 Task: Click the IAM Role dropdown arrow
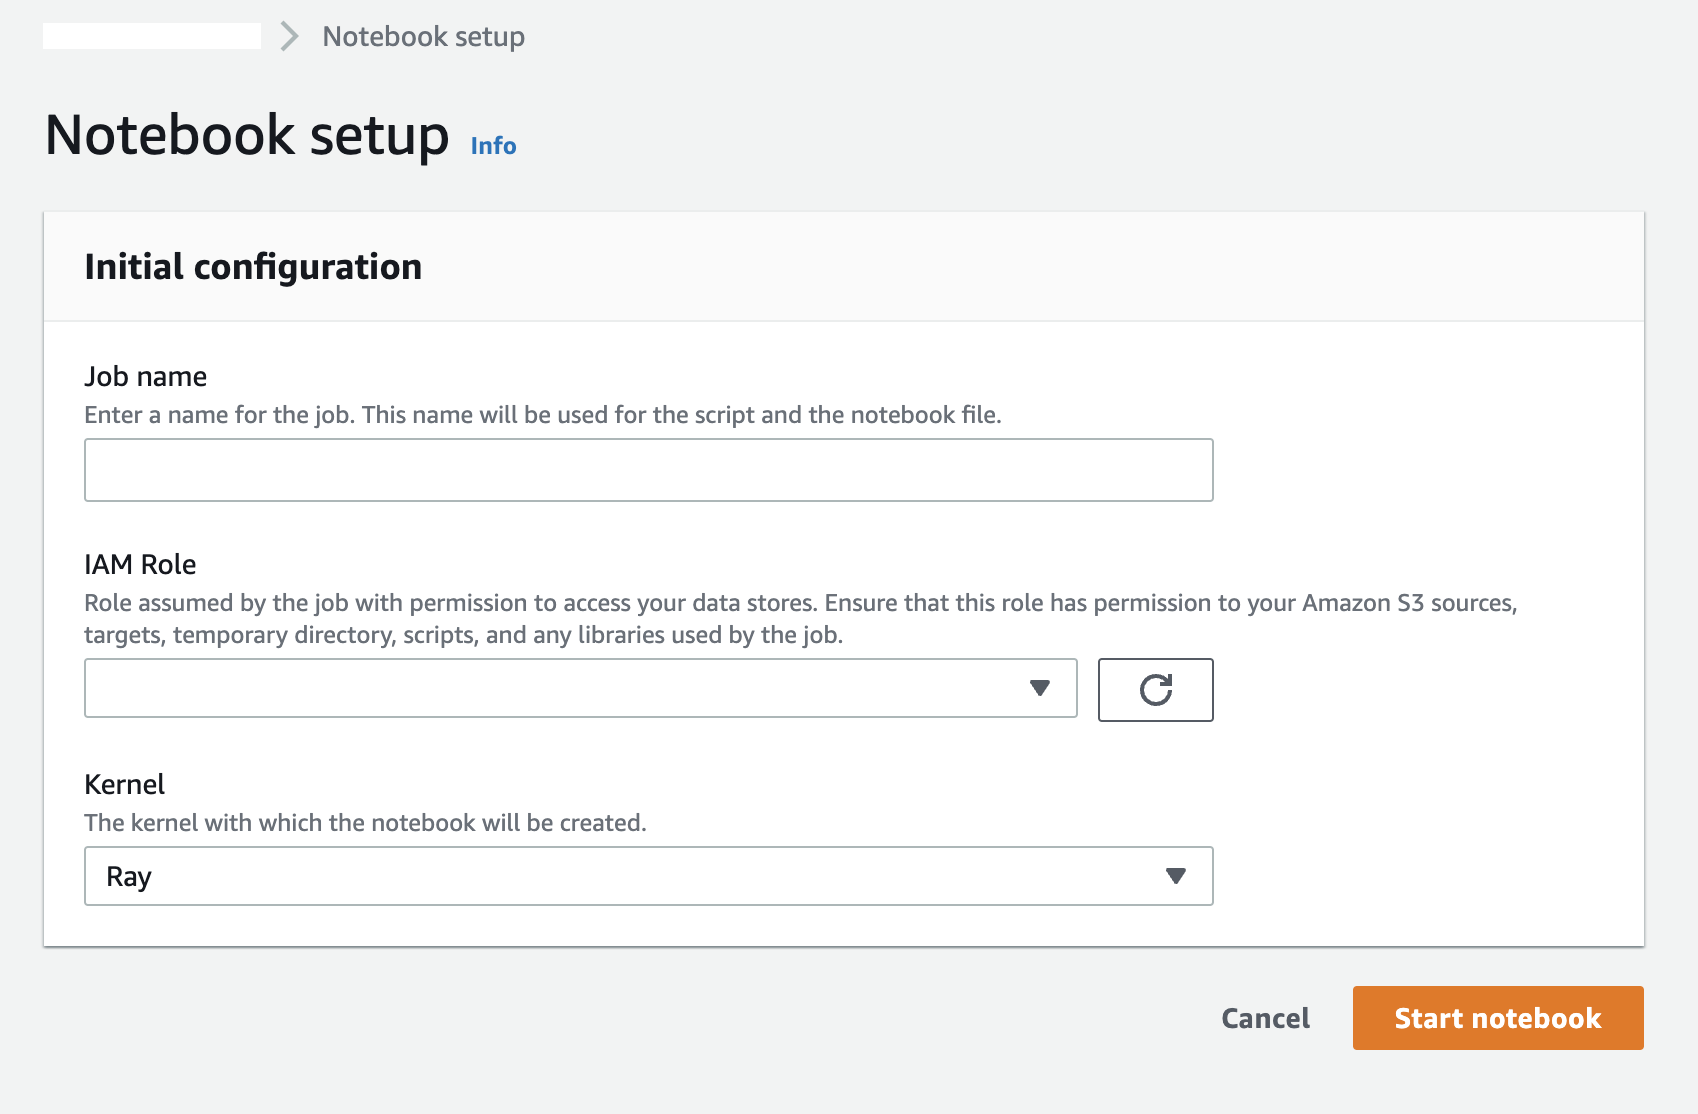[1040, 688]
